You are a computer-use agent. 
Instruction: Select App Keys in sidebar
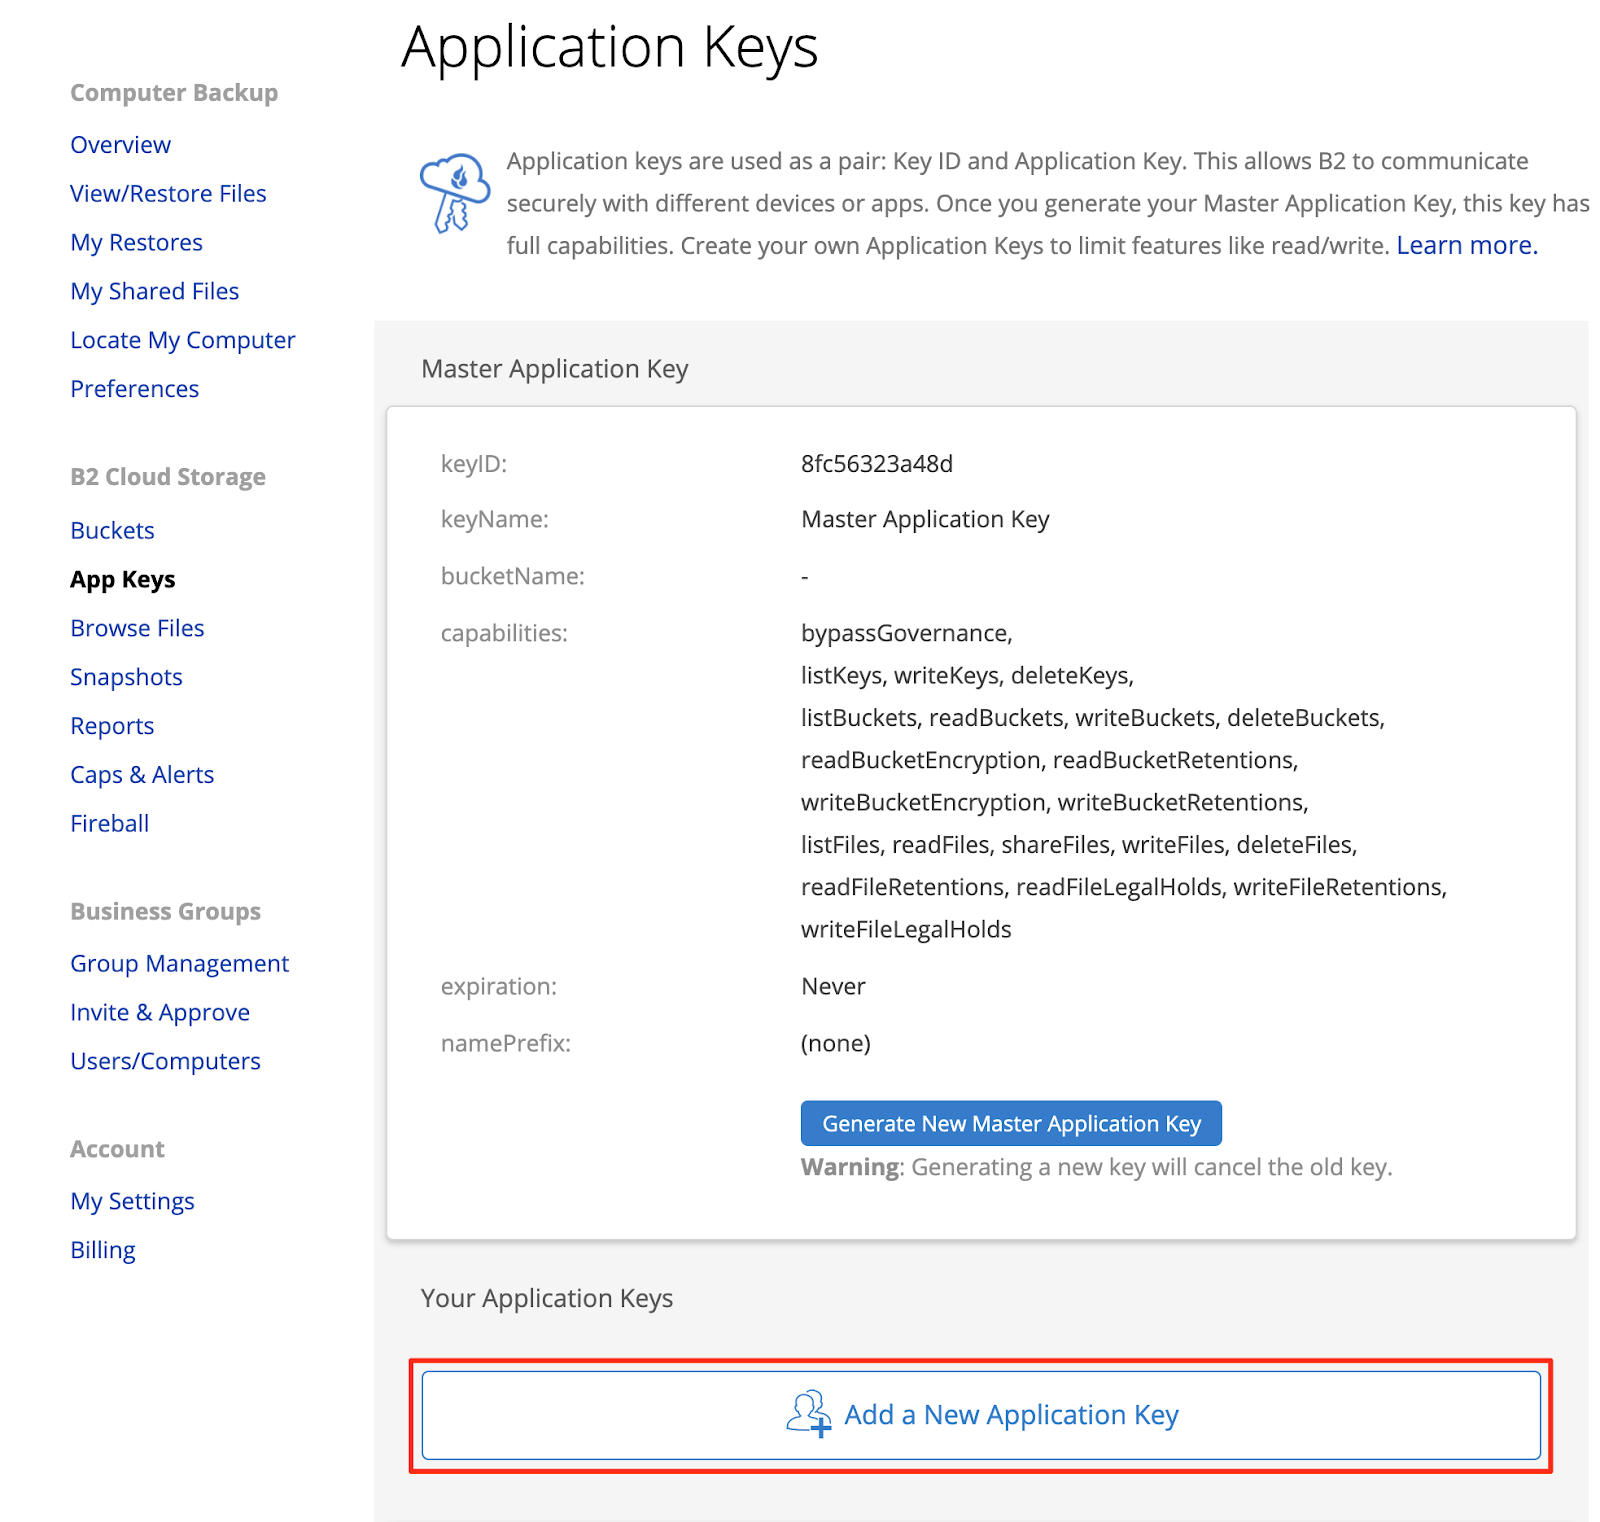(x=122, y=580)
